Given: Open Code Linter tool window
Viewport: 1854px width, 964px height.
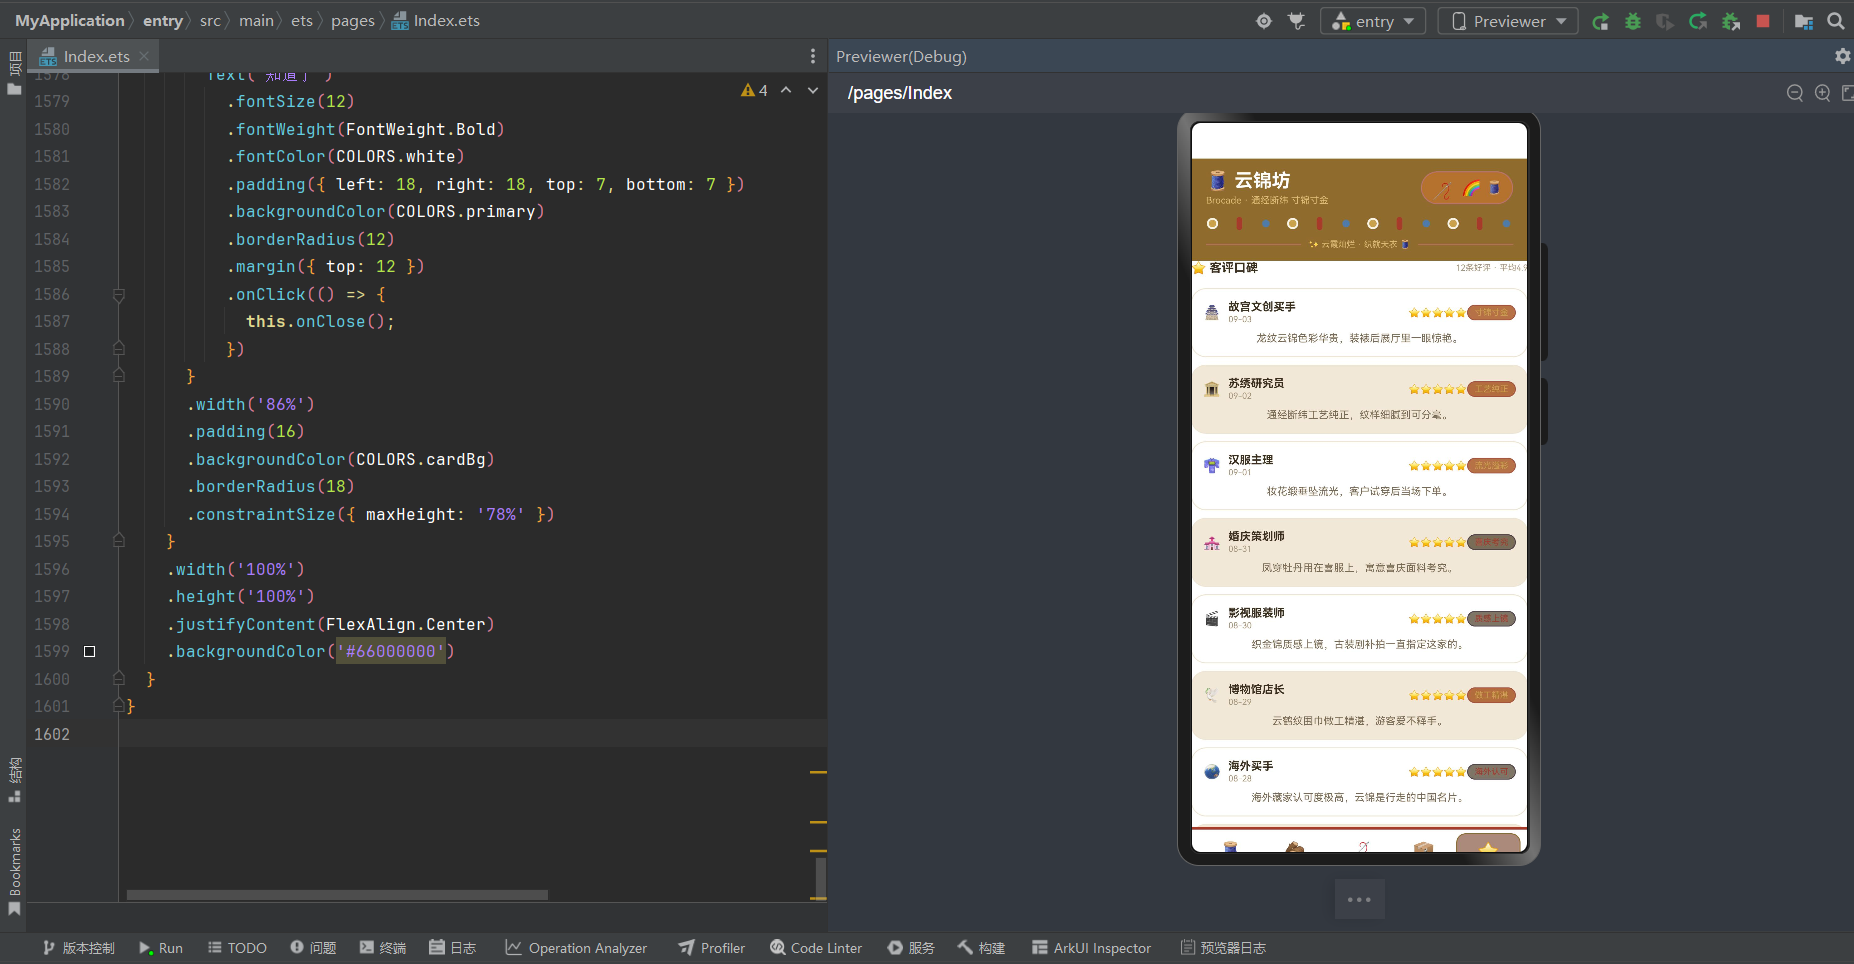Looking at the screenshot, I should point(816,948).
